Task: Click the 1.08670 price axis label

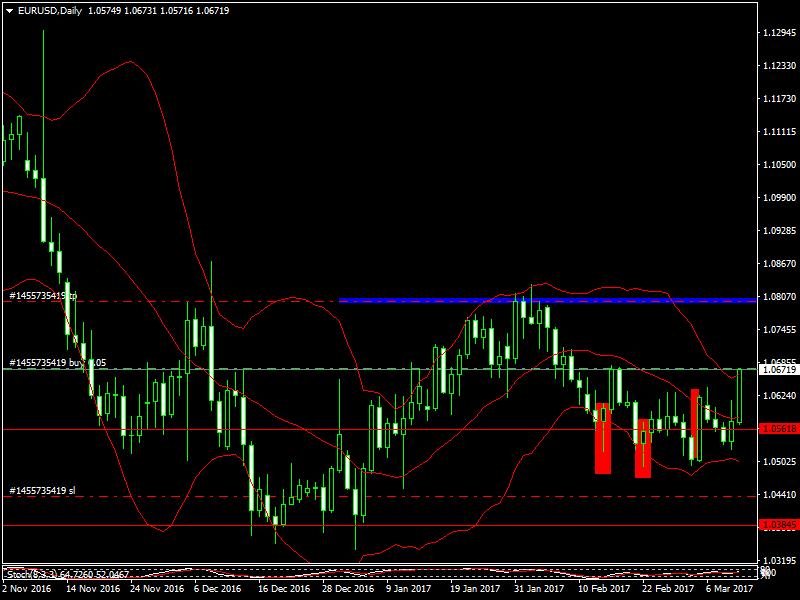Action: 779,263
